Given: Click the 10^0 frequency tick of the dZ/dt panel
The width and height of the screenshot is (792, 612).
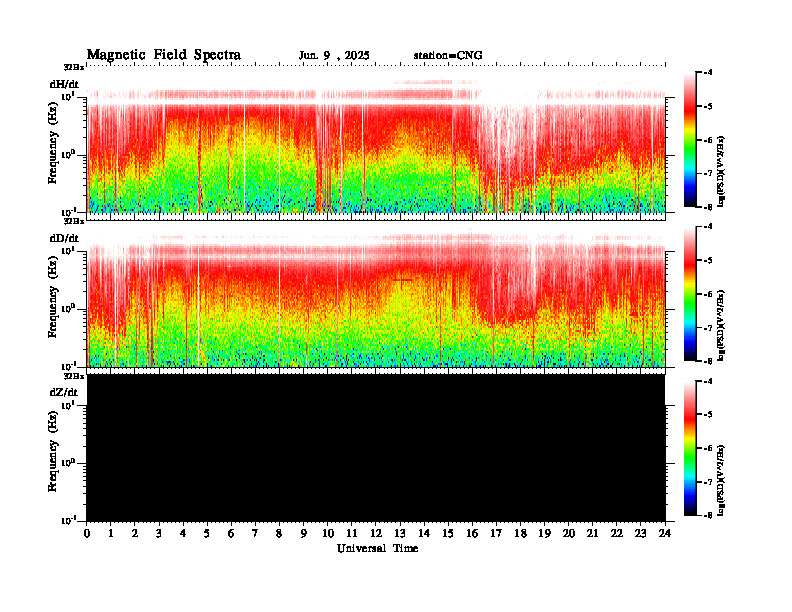Looking at the screenshot, I should tap(69, 462).
